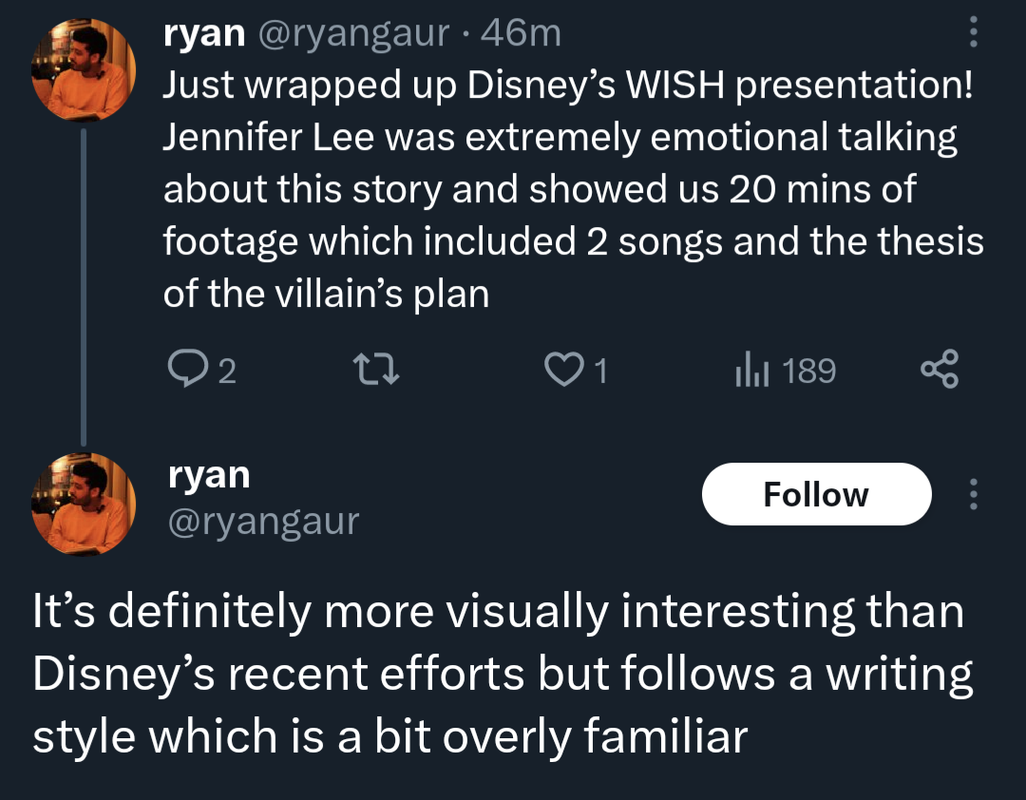This screenshot has width=1026, height=800.
Task: Open ryan's avatar beside the Follow button
Action: 84,503
